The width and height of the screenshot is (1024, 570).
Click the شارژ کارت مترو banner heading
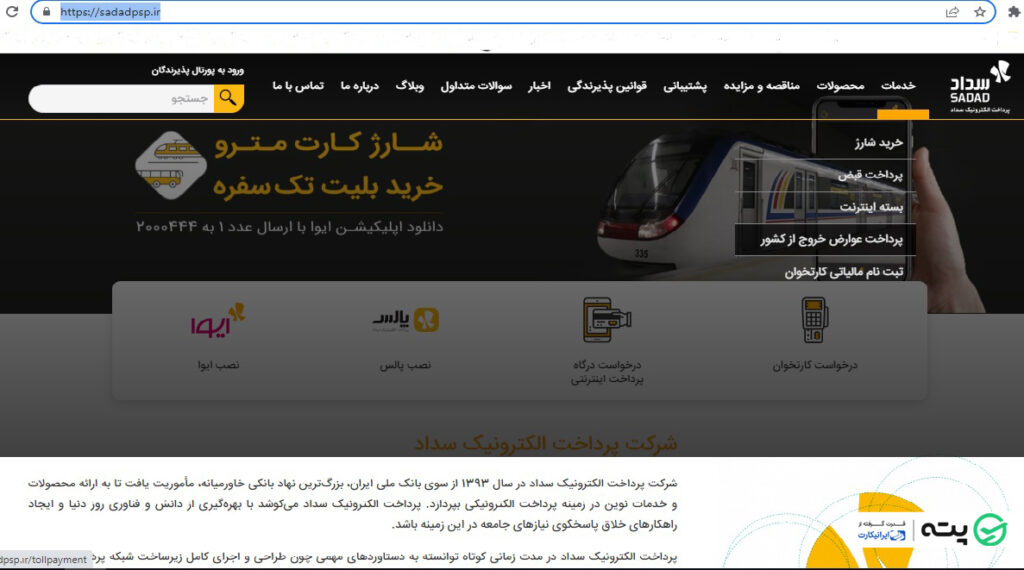(x=328, y=143)
